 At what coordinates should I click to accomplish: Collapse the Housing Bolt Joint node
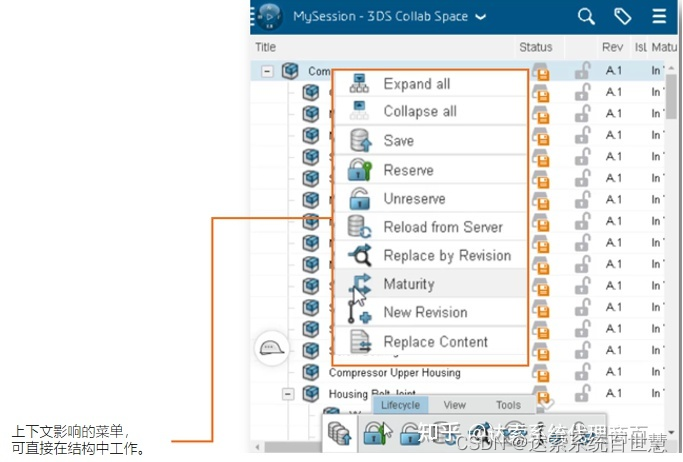click(287, 394)
